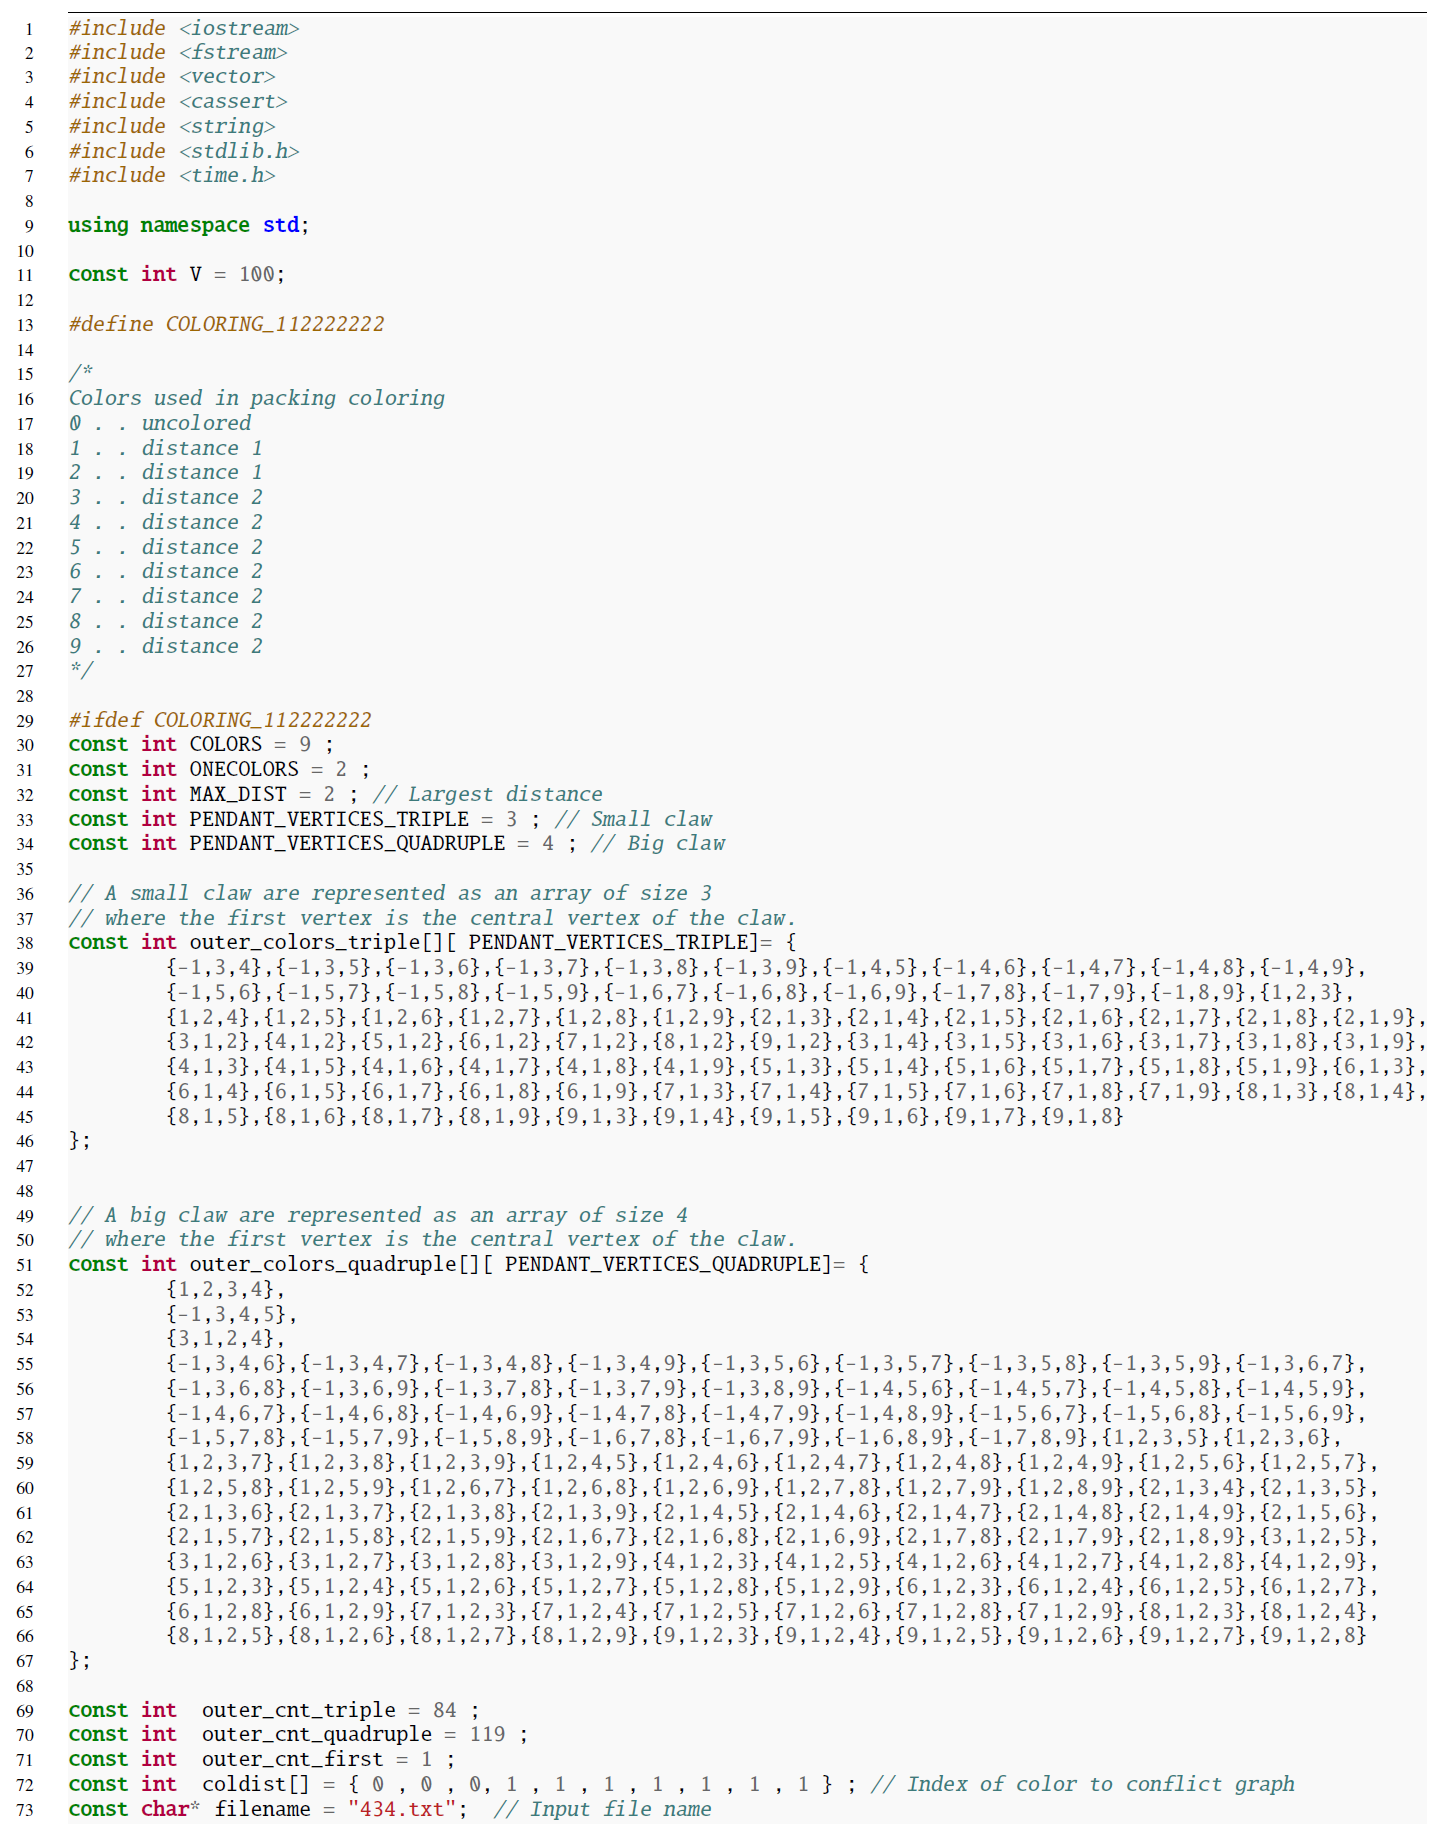The width and height of the screenshot is (1446, 1836).
Task: Click the <time.h> include header
Action: coord(227,175)
